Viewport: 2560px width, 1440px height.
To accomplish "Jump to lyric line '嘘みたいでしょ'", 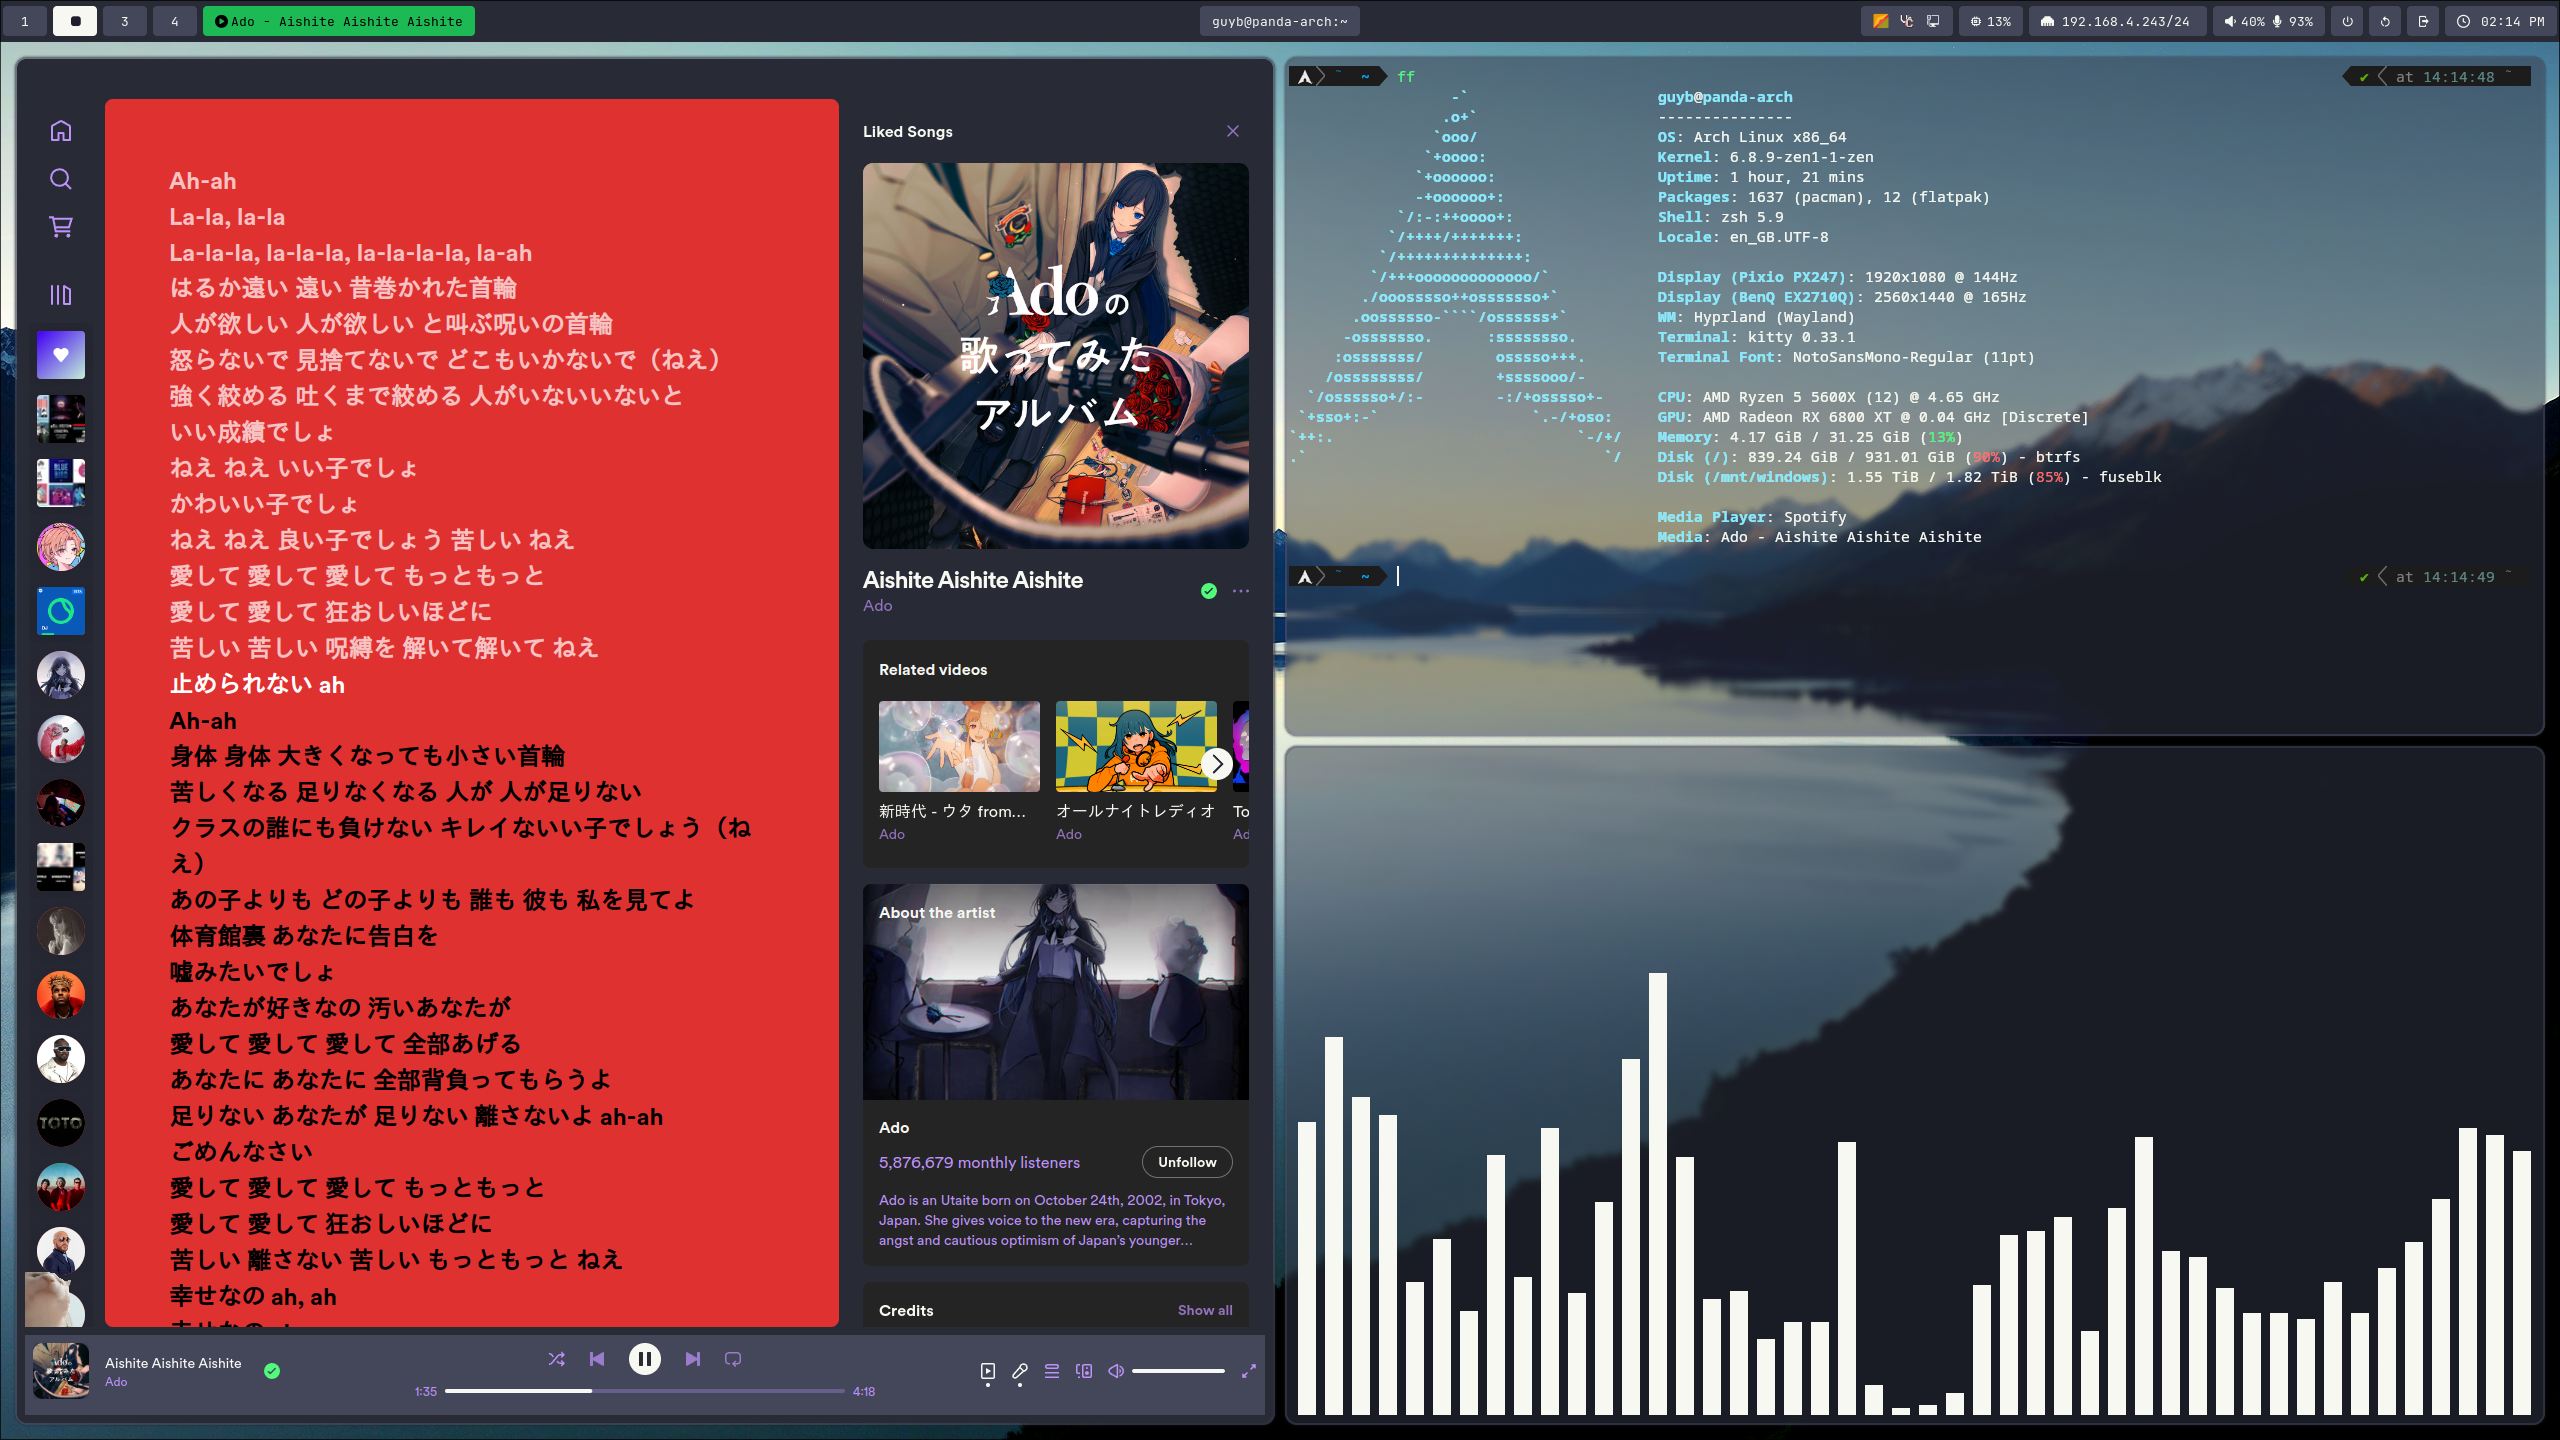I will pos(252,972).
